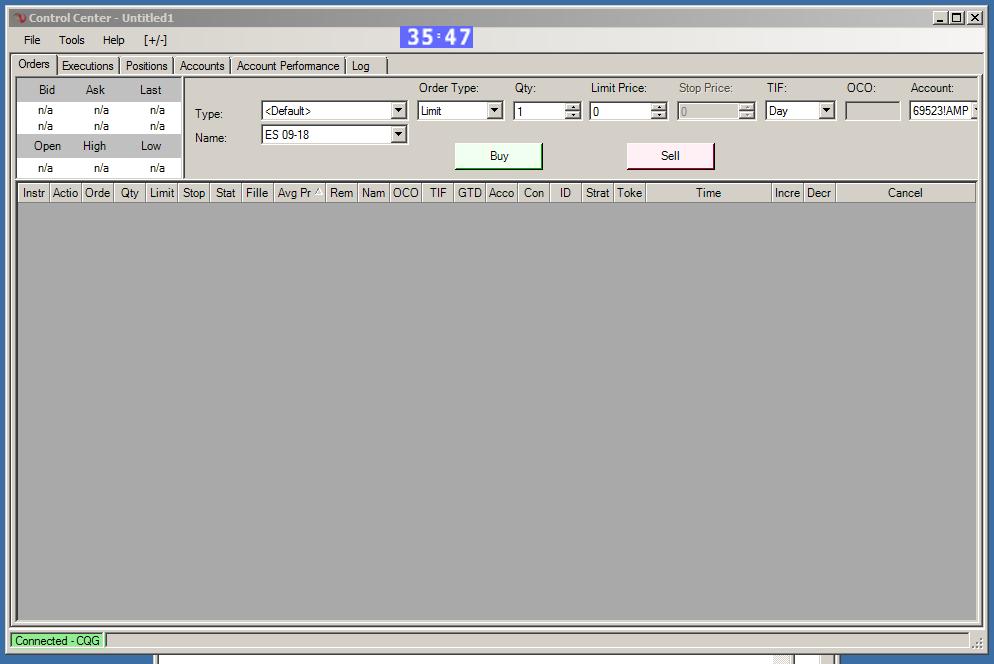The image size is (994, 664).
Task: Click the [+/-] menu item
Action: click(x=155, y=40)
